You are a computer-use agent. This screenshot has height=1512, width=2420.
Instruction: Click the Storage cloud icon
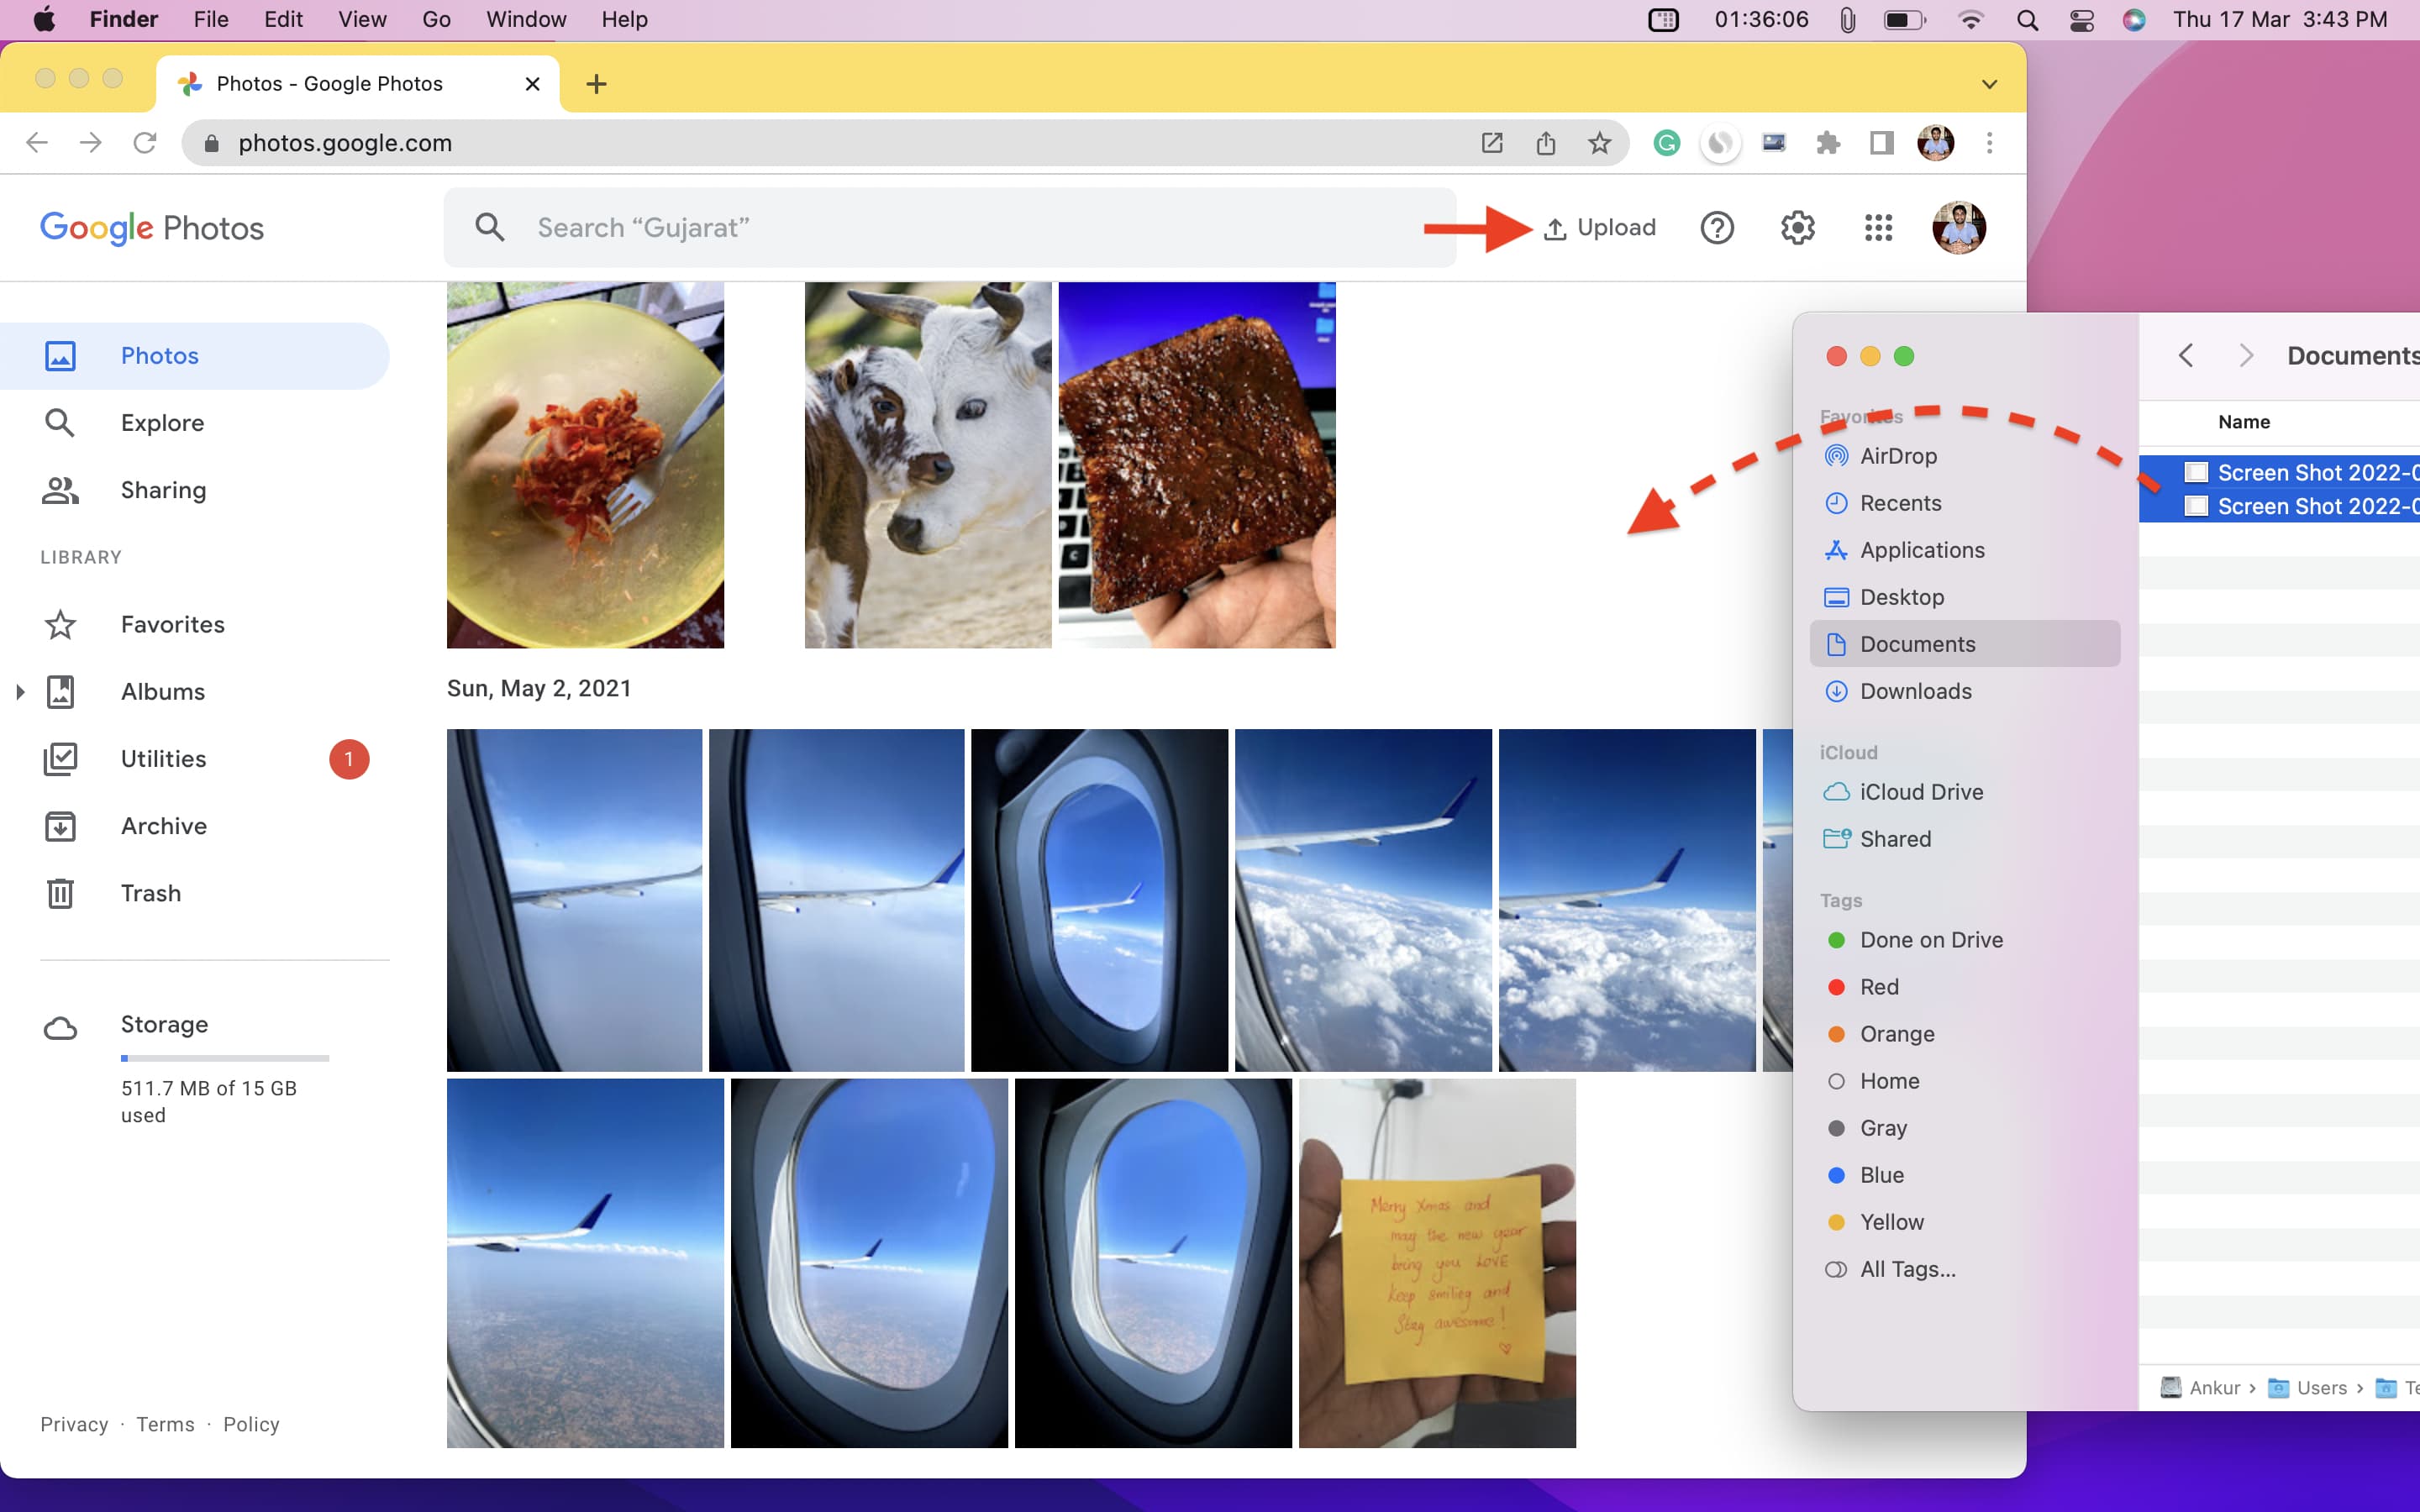tap(60, 1028)
